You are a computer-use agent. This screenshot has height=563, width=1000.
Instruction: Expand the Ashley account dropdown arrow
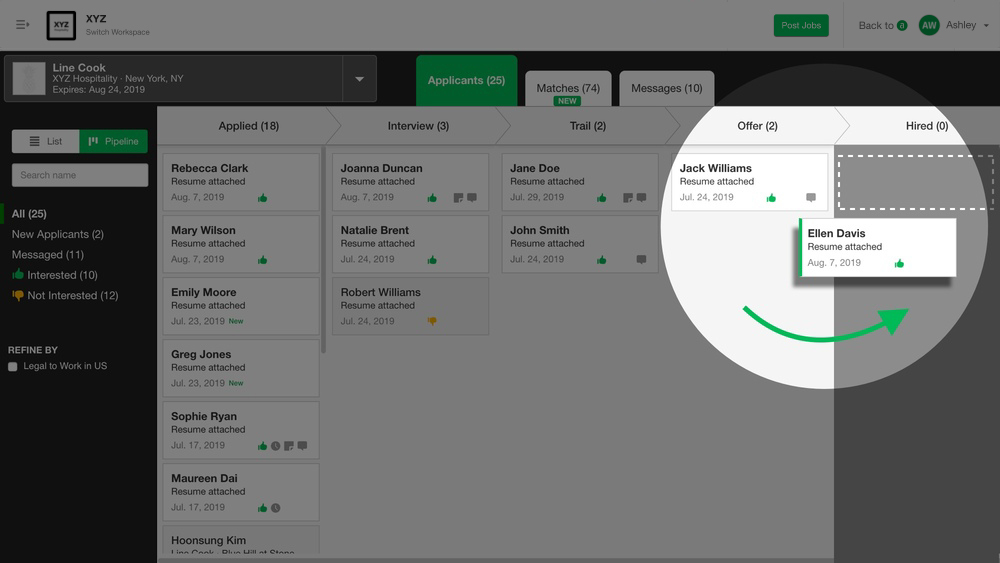pos(986,26)
